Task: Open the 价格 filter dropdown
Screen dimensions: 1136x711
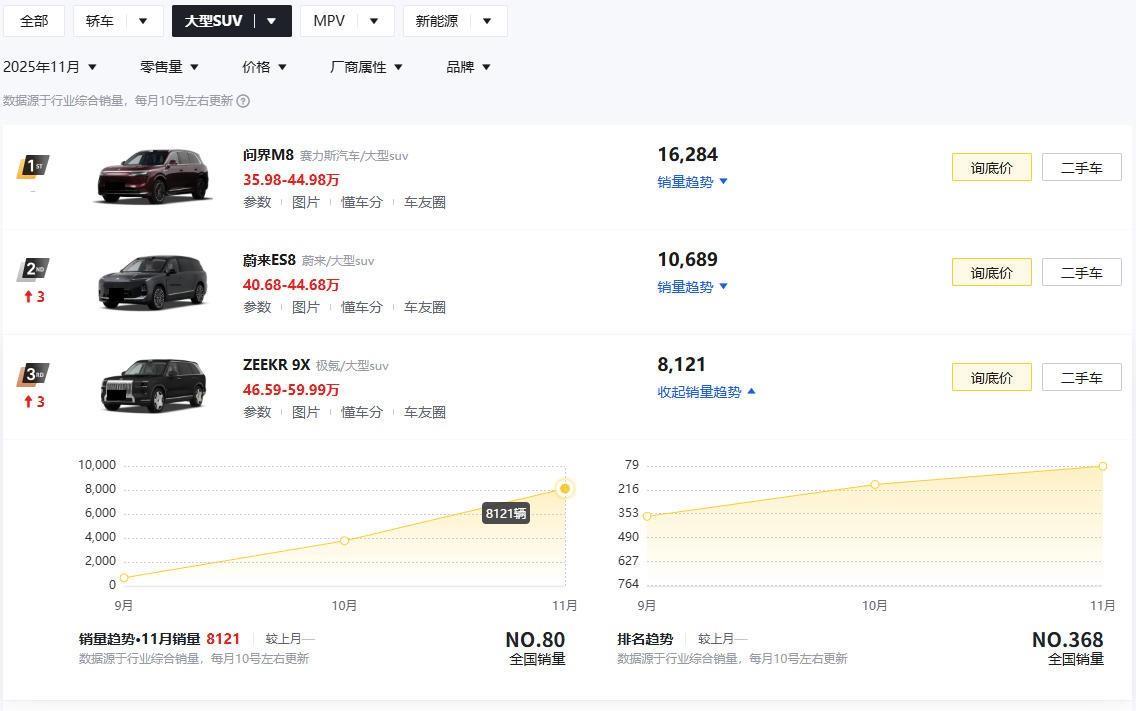Action: 264,67
